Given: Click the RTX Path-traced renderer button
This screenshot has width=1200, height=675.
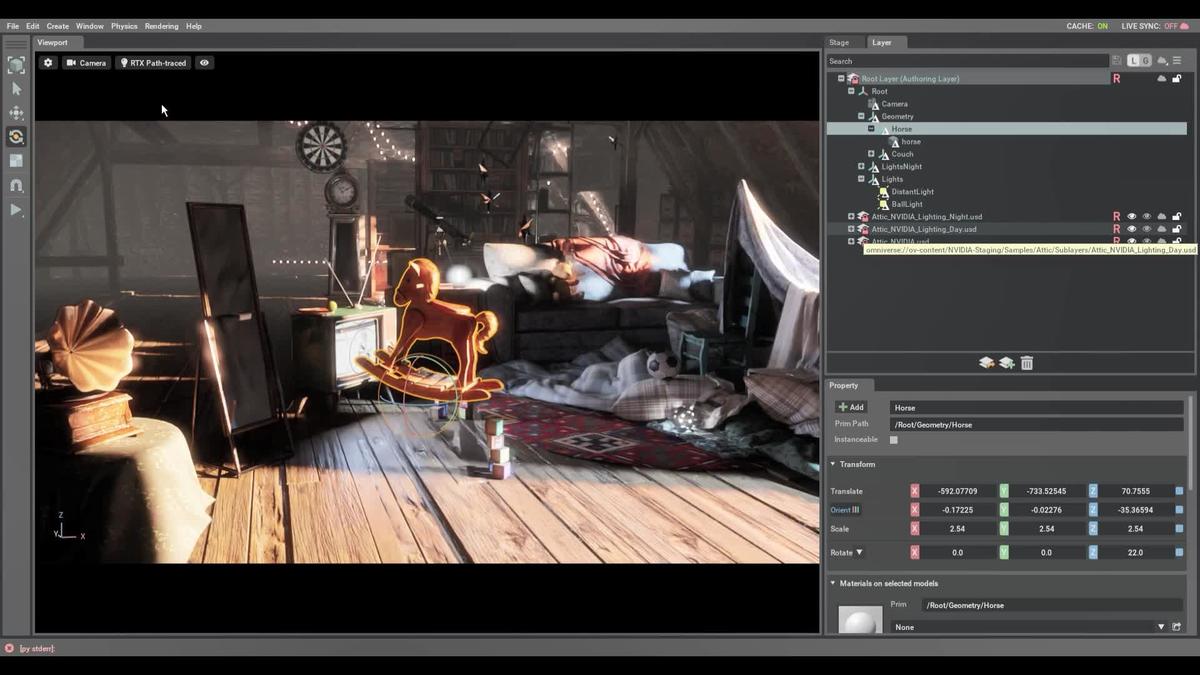Looking at the screenshot, I should [153, 63].
